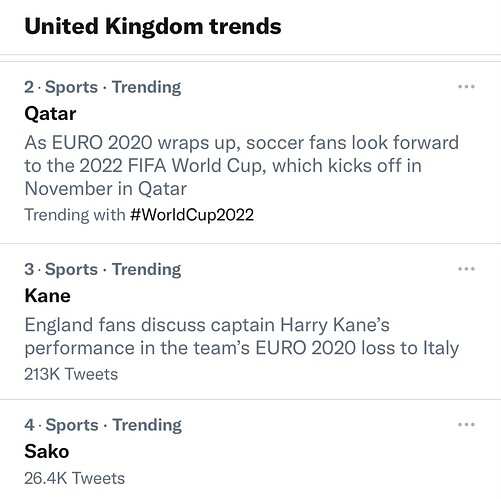501x499 pixels.
Task: Open the #WorldCup2022 hashtag
Action: point(192,215)
